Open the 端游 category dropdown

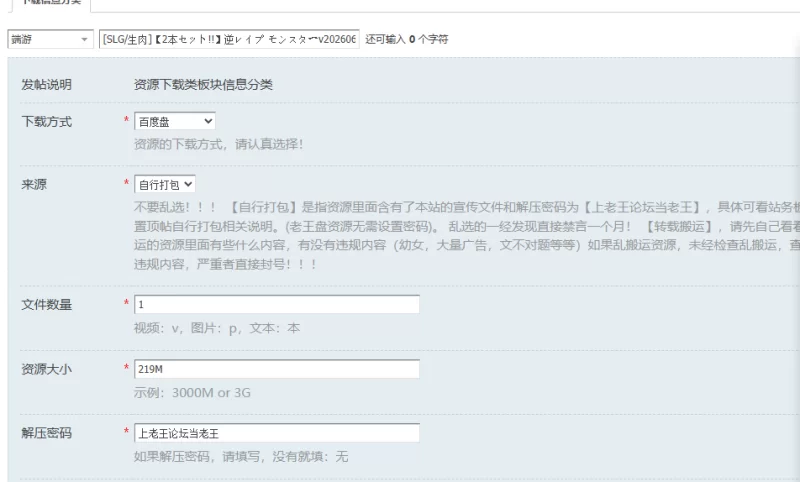pyautogui.click(x=50, y=39)
